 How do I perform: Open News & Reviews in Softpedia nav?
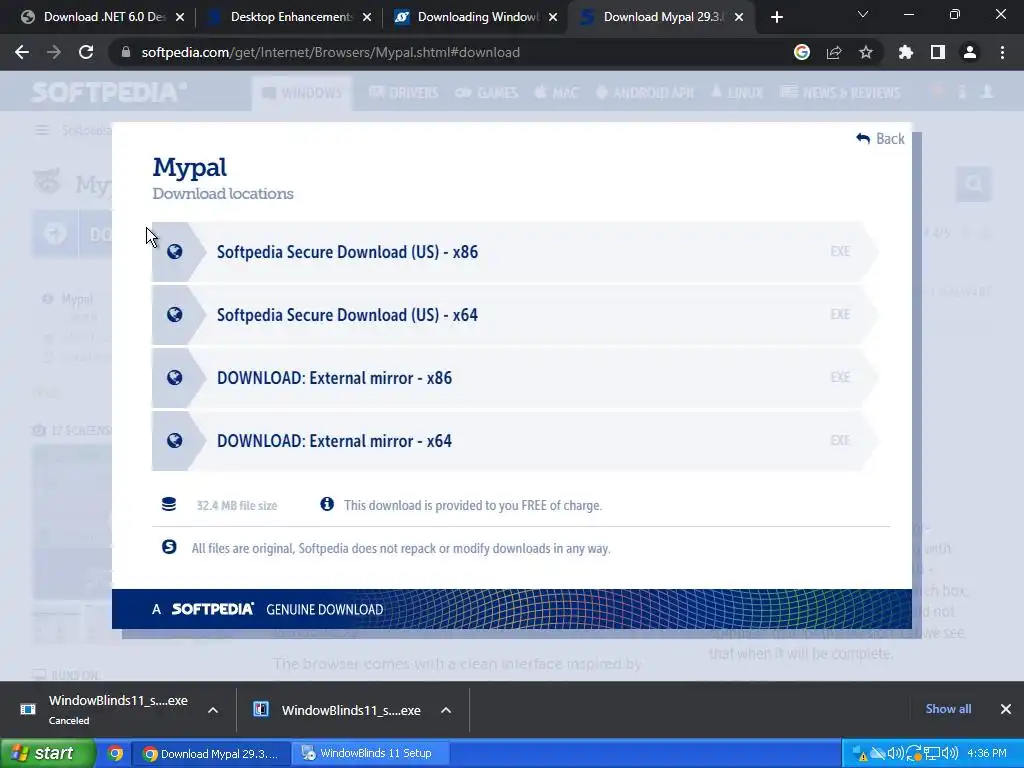tap(840, 93)
